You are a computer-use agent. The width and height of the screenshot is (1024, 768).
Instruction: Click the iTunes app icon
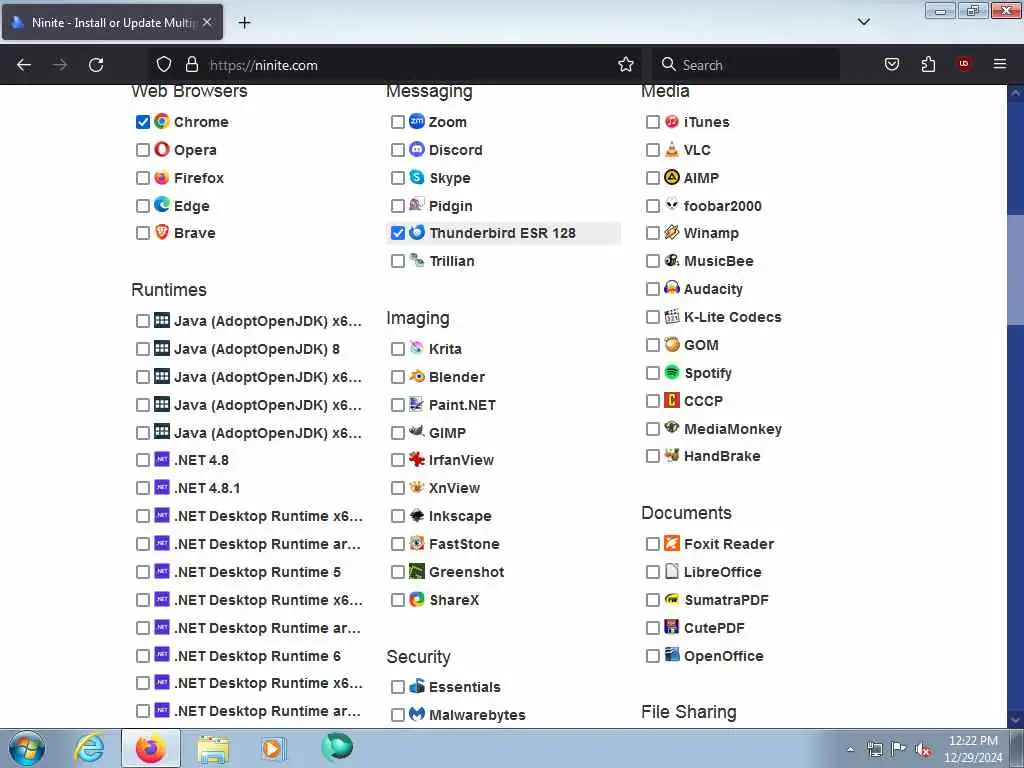coord(672,121)
